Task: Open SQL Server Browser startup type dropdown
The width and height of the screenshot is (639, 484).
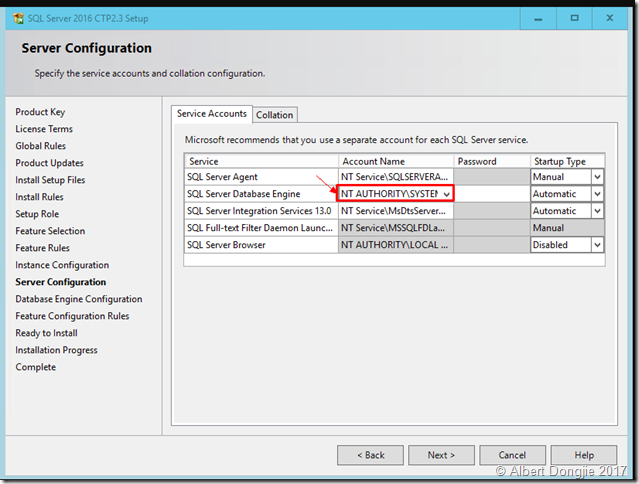Action: pyautogui.click(x=597, y=245)
